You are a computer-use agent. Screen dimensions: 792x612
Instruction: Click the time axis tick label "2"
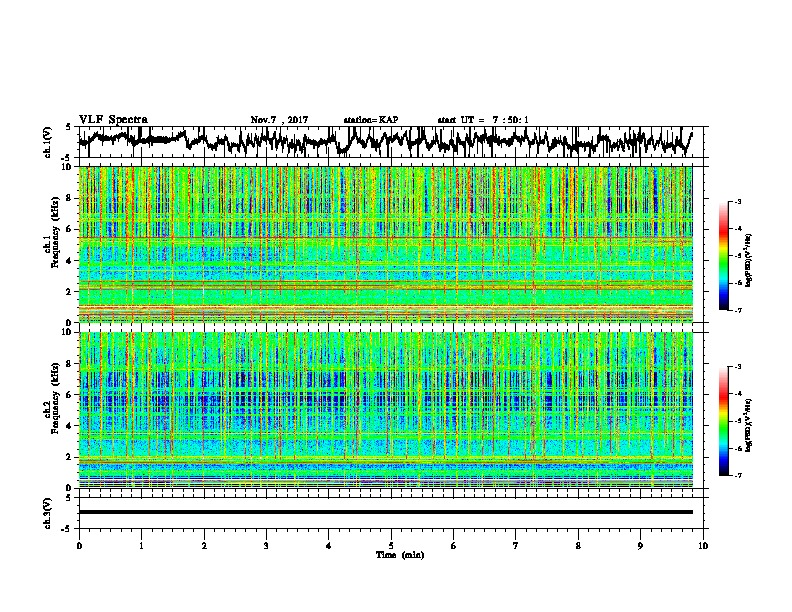click(x=204, y=546)
